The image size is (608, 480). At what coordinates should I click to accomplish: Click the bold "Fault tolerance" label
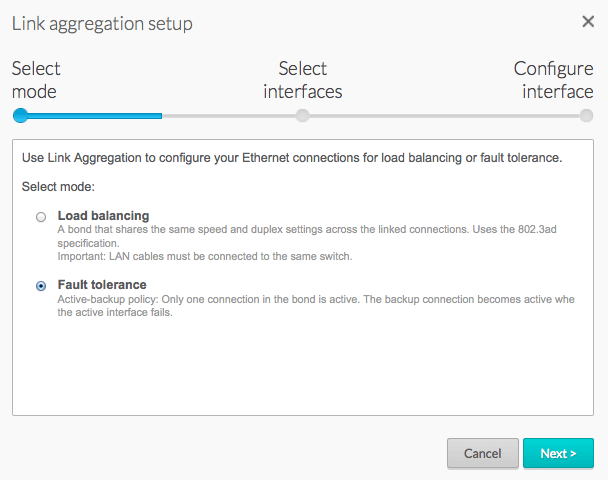point(102,285)
